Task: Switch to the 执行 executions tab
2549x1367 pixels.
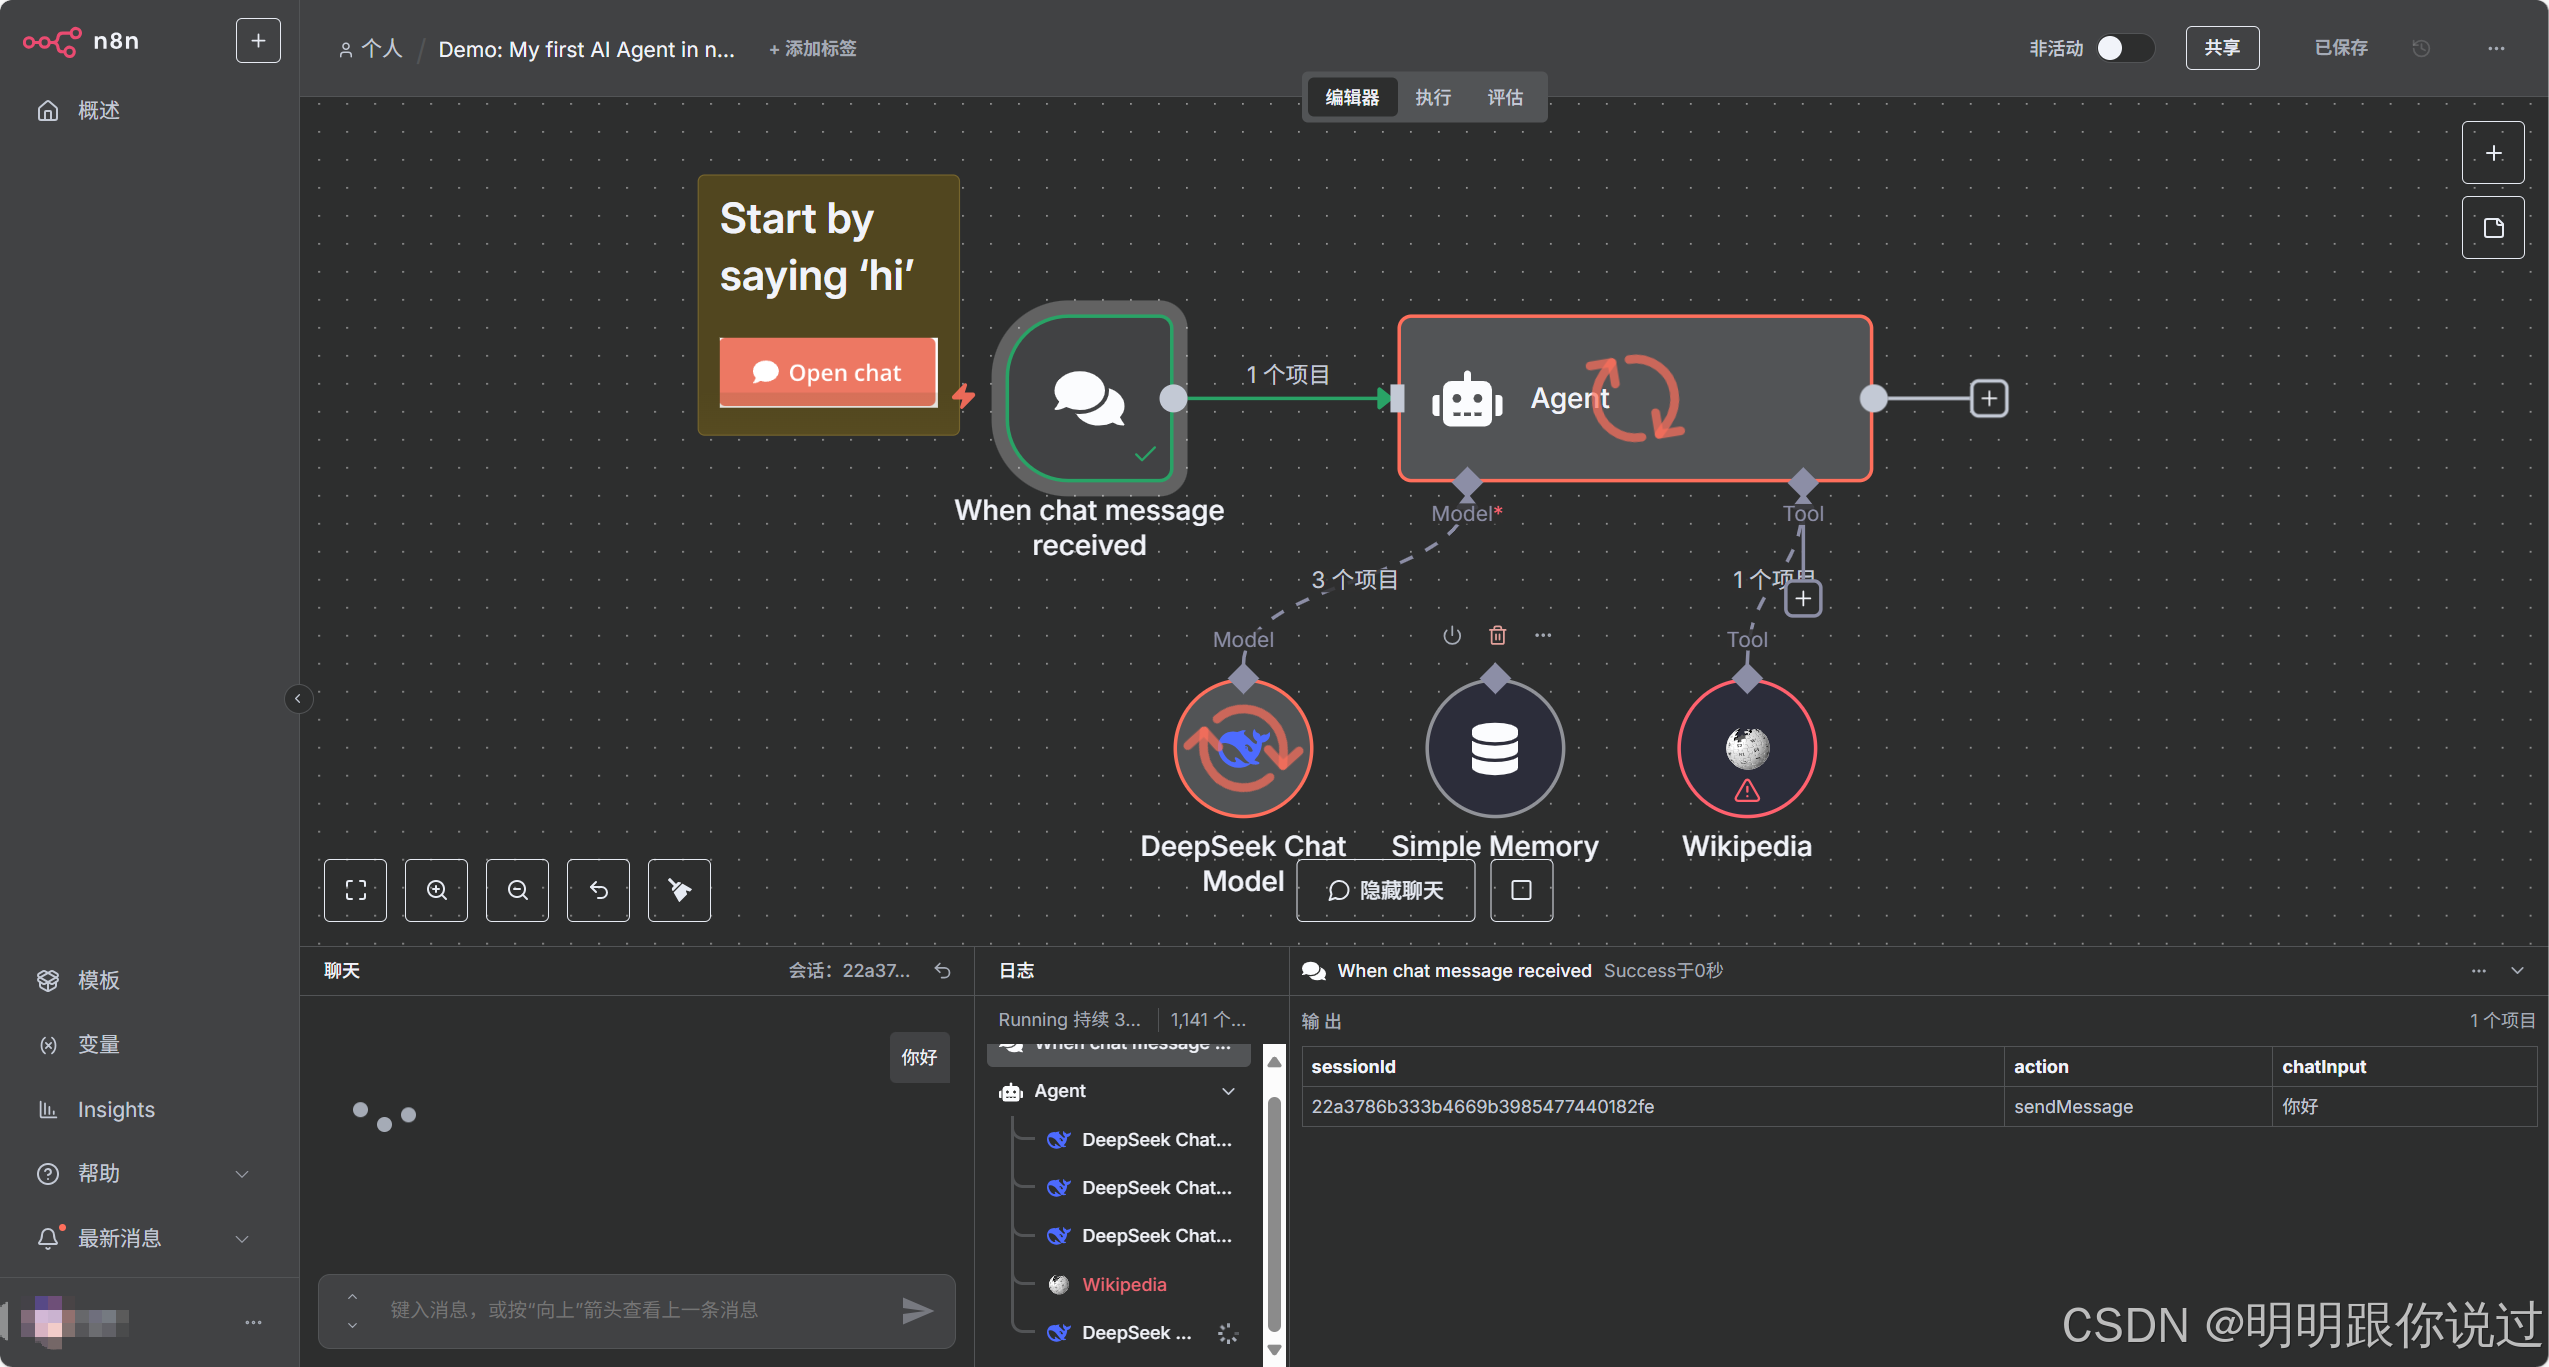Action: [1433, 97]
